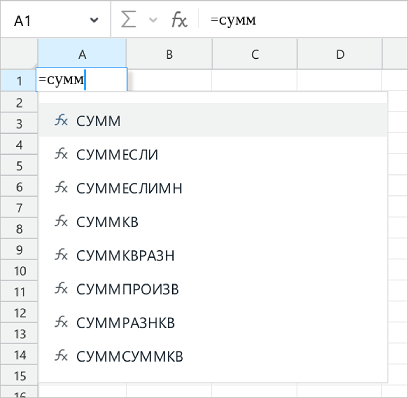Click the select-all corner of the grid
Screen dimensions: 408x398
tap(19, 54)
